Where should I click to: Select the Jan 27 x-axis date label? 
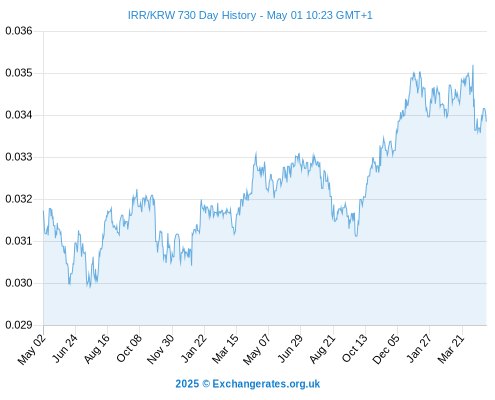click(419, 348)
